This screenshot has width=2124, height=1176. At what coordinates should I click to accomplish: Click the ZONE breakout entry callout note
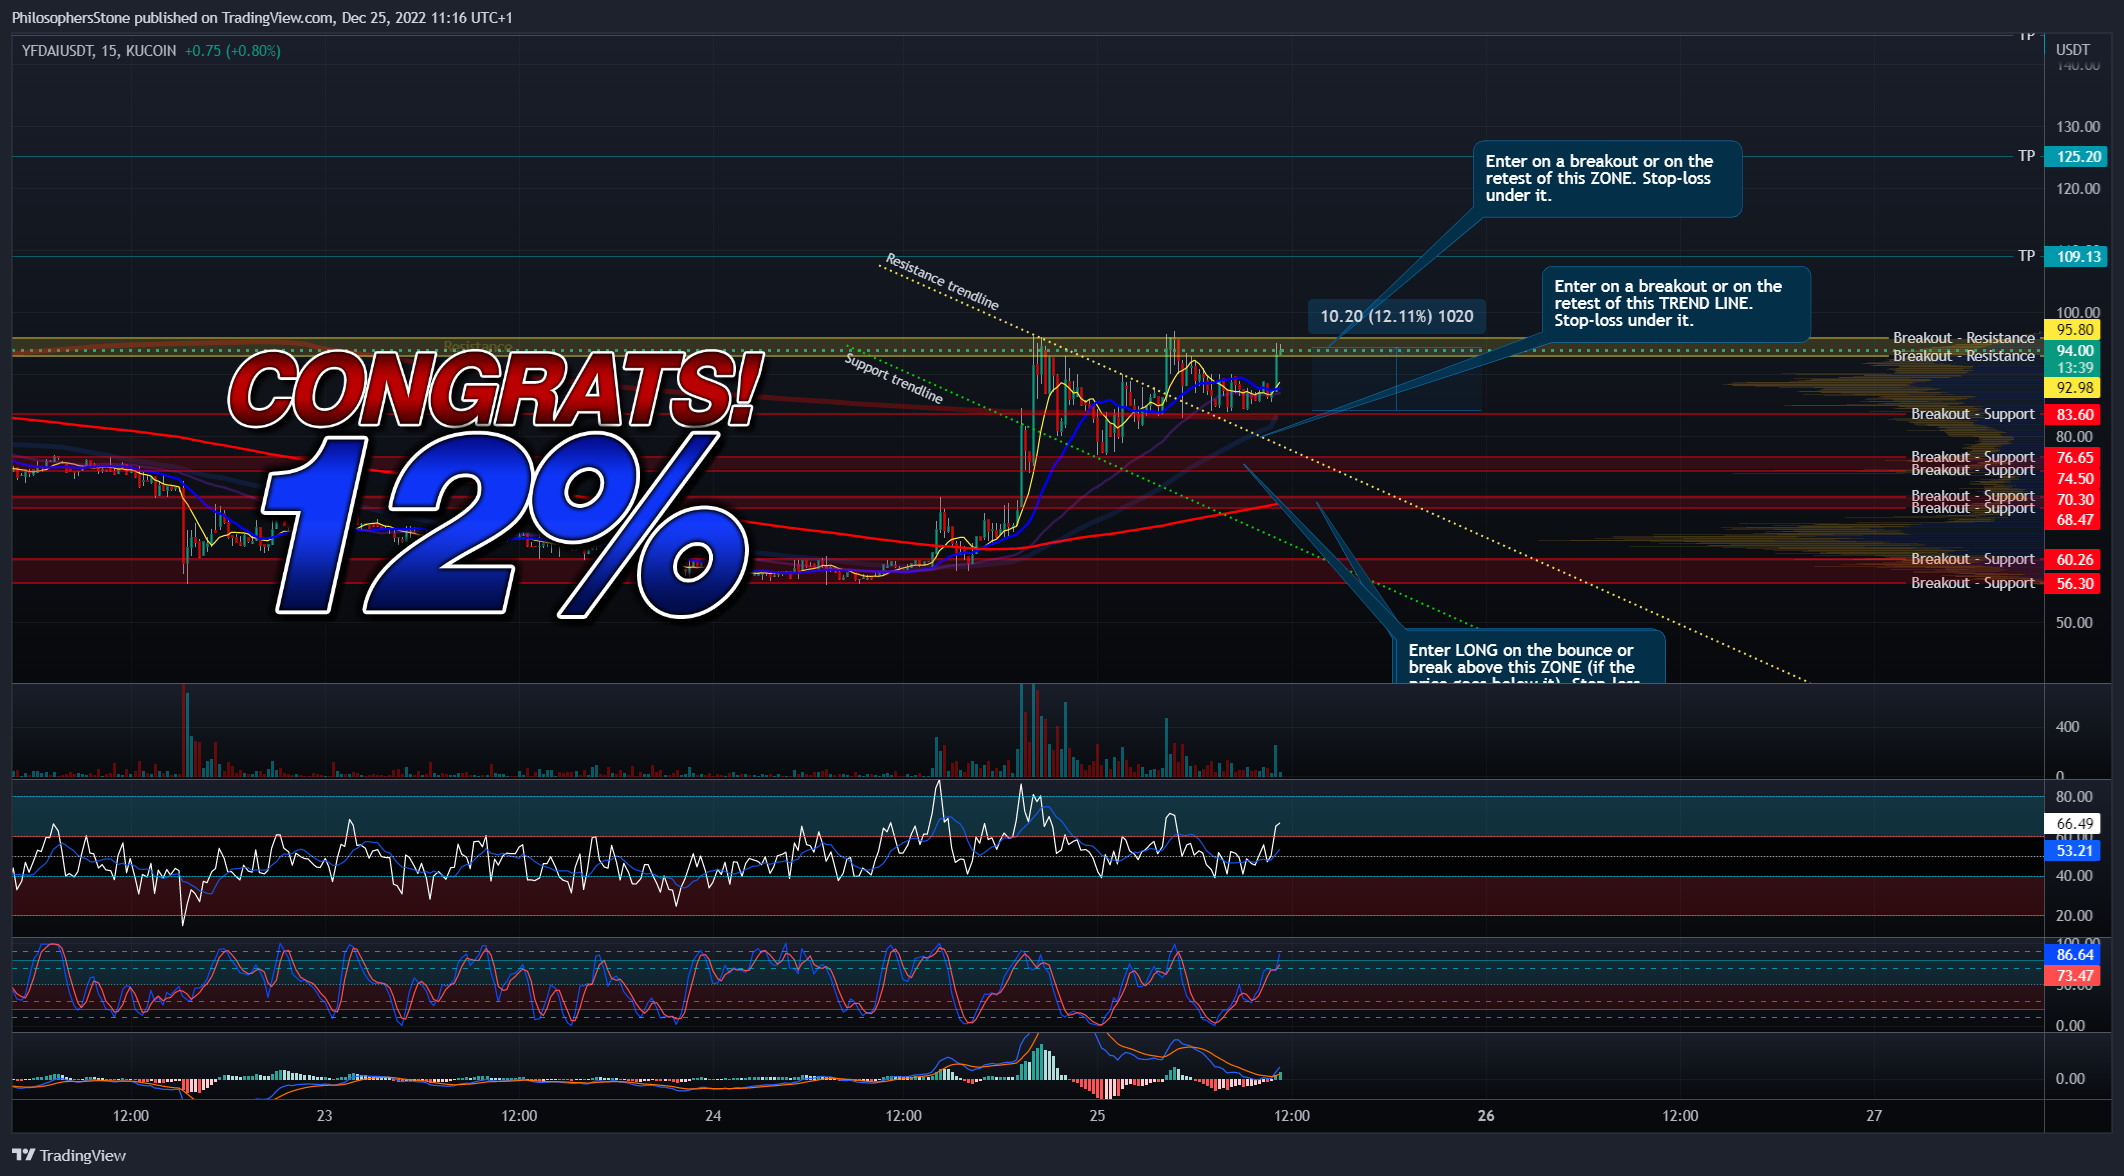tap(1607, 179)
